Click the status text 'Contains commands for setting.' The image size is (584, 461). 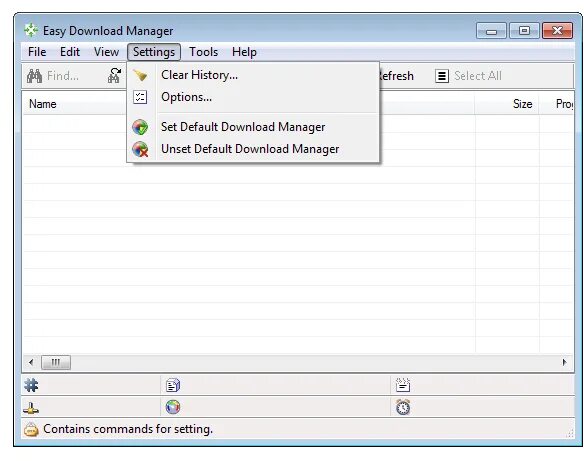128,429
